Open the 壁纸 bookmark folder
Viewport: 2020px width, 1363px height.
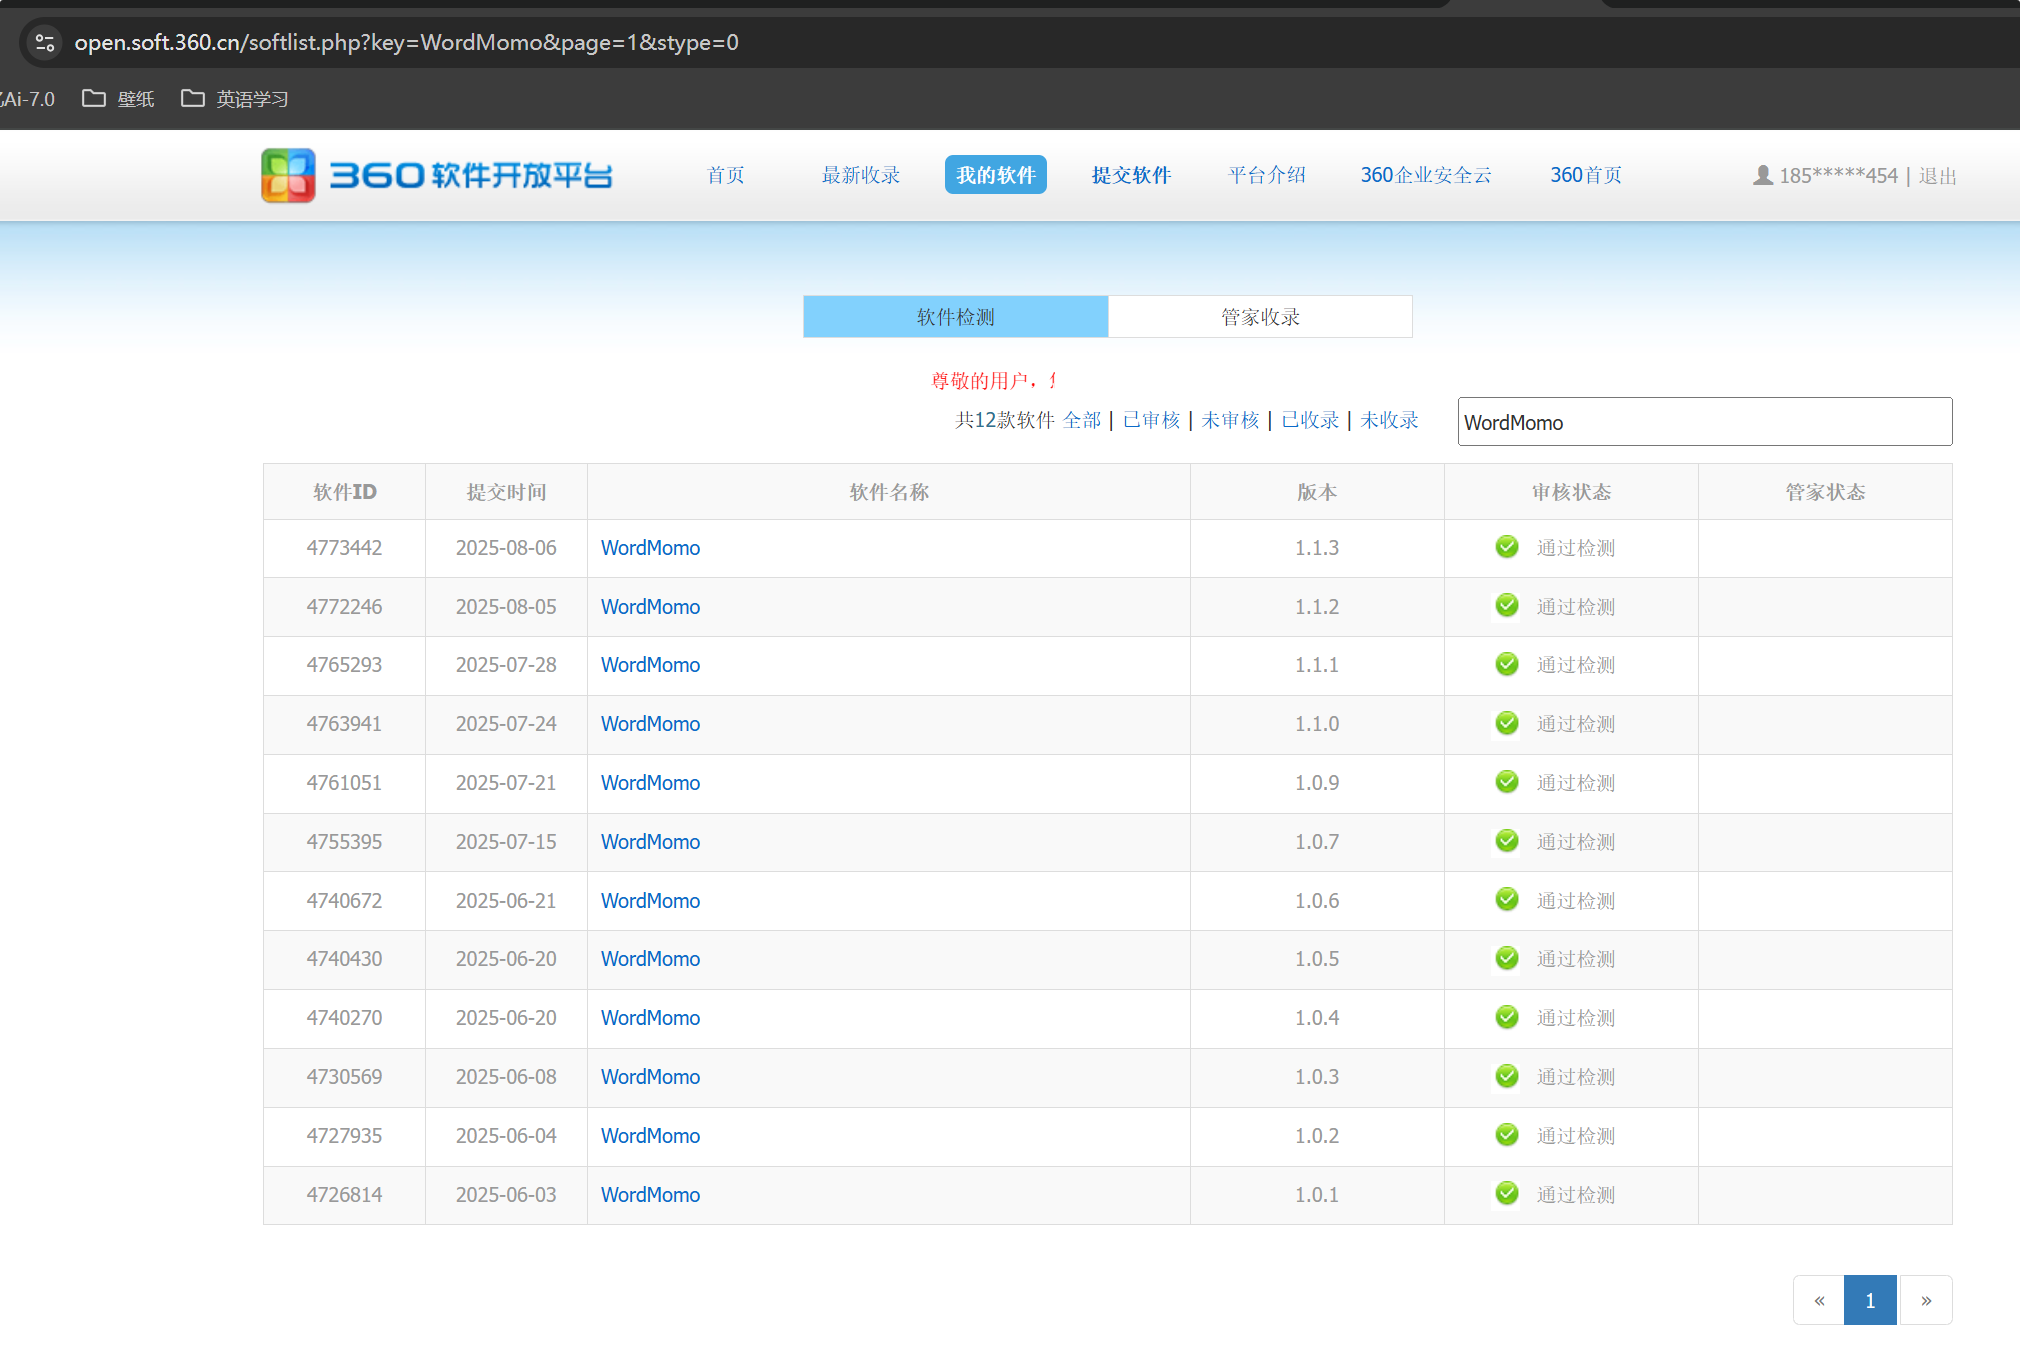pos(119,99)
